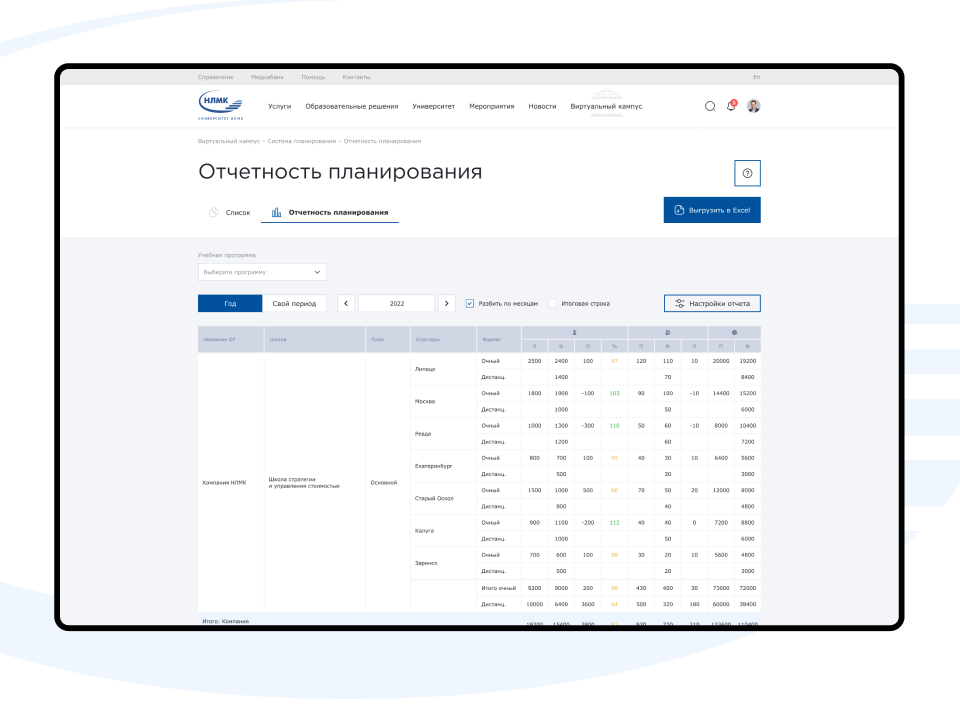Enable the 'Итоговая строка' checkbox

click(x=552, y=303)
